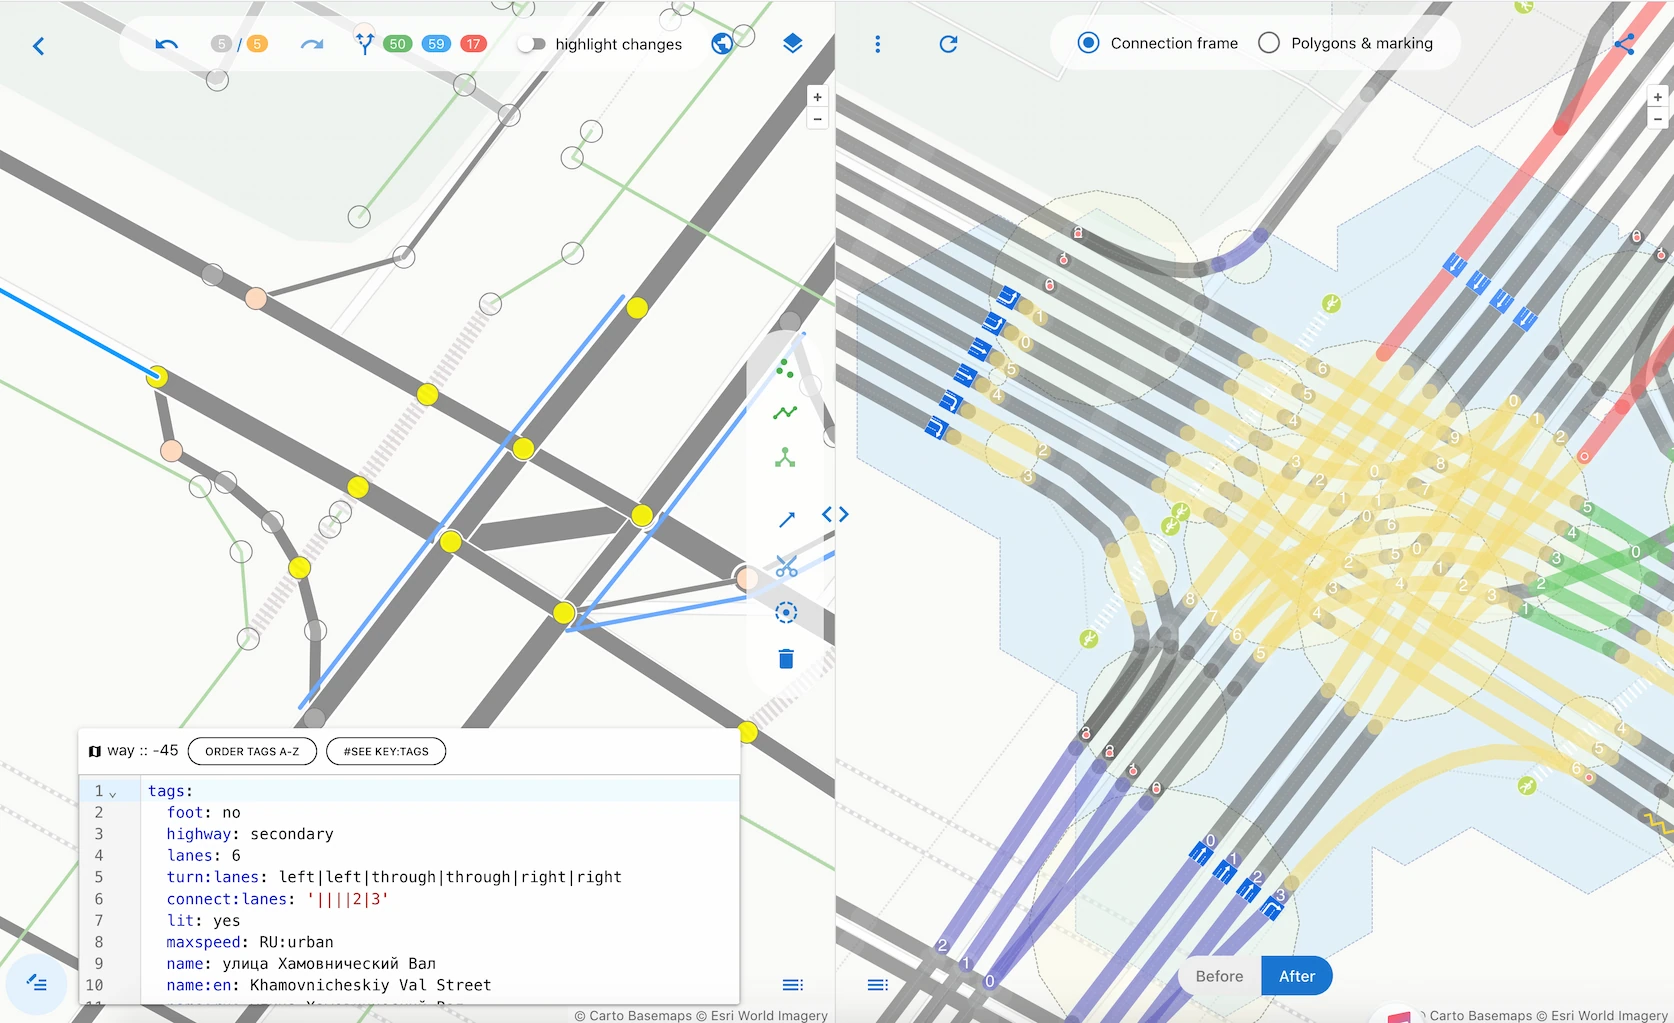1674x1023 pixels.
Task: Click the blue 59 counter badge
Action: [436, 44]
